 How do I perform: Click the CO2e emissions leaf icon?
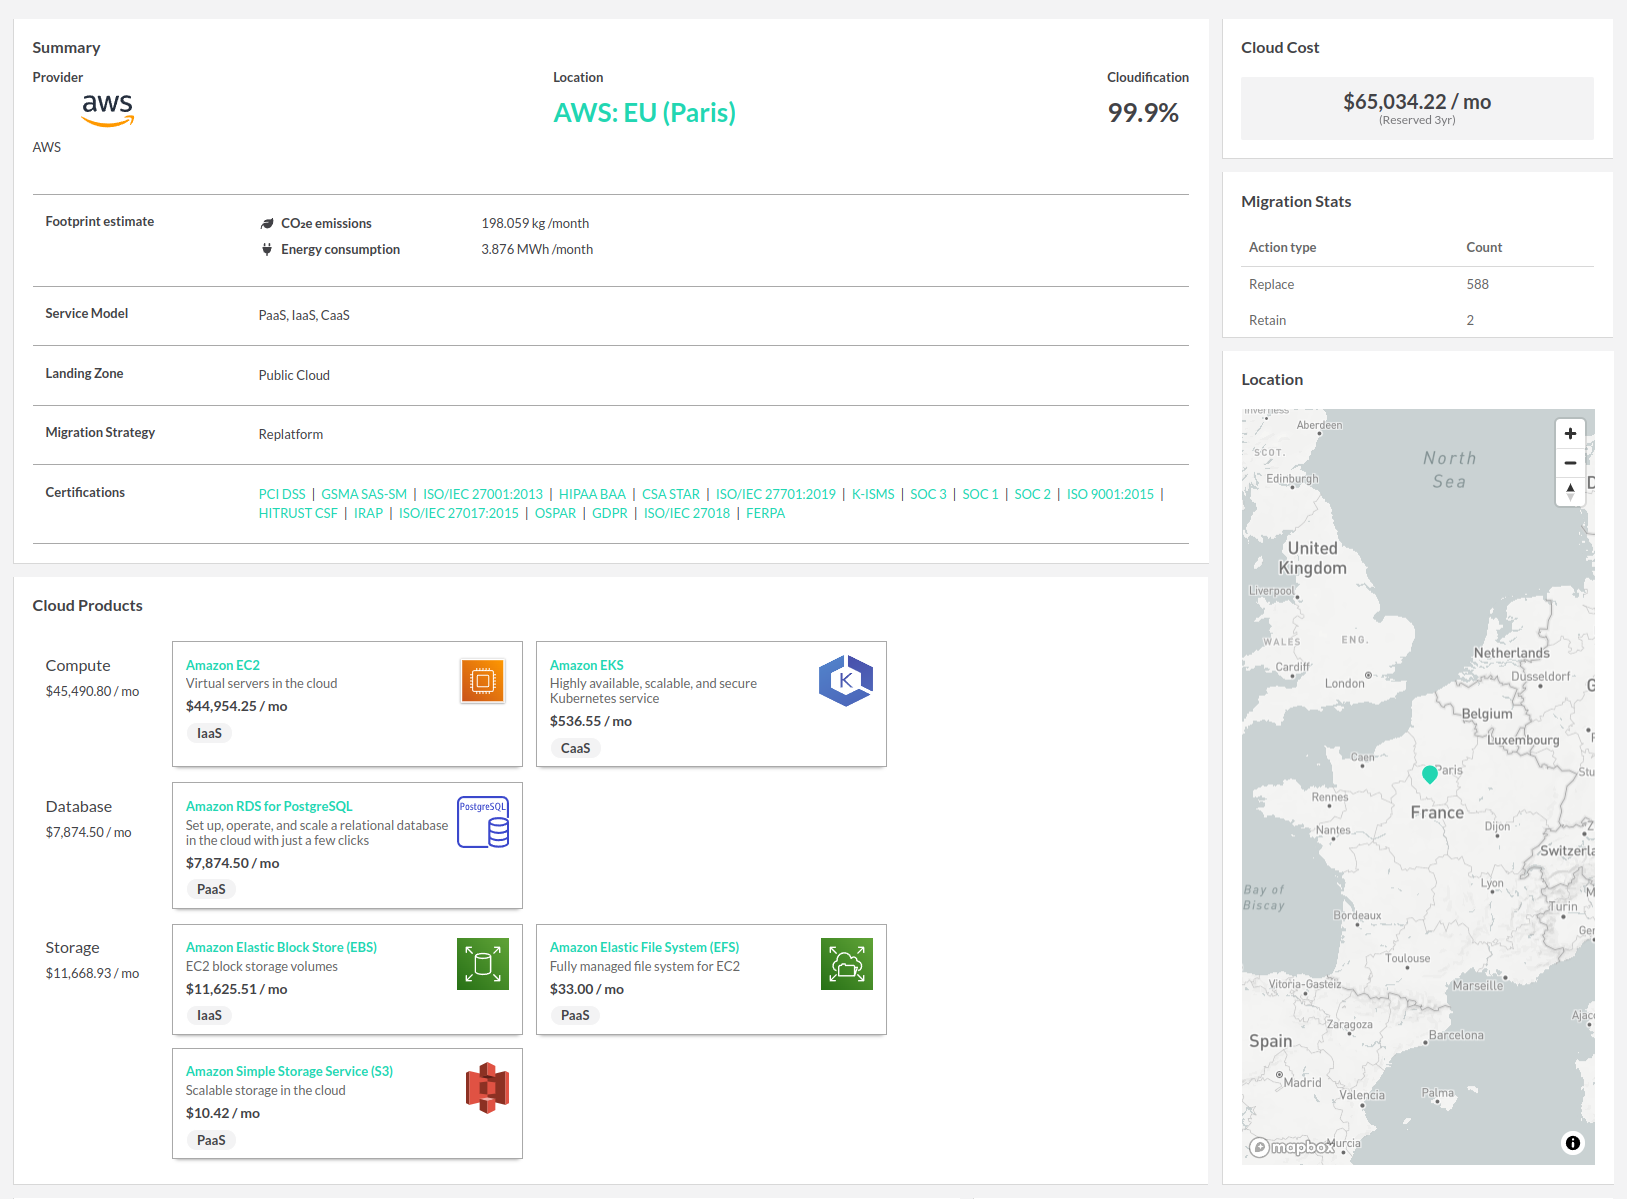point(267,224)
